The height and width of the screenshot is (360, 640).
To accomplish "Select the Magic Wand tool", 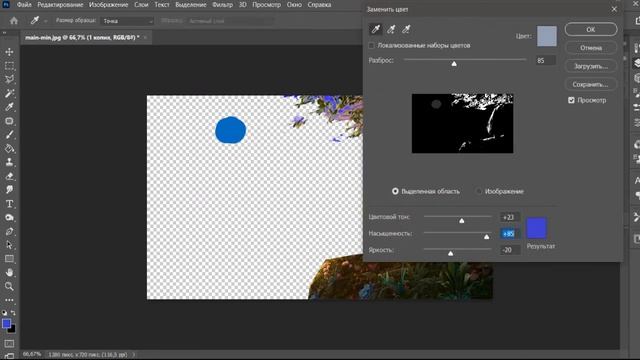I will coord(9,93).
